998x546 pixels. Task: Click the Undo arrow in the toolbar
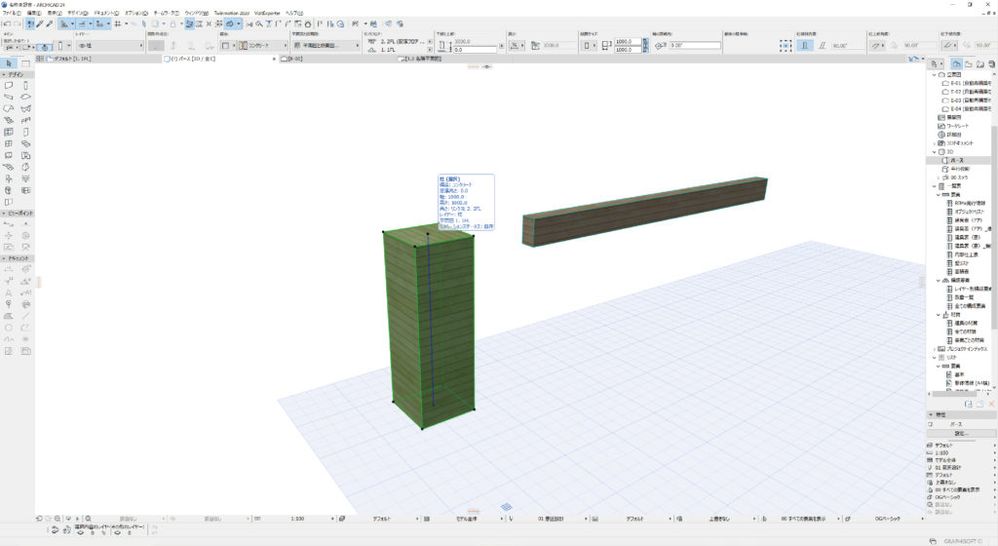pyautogui.click(x=8, y=23)
